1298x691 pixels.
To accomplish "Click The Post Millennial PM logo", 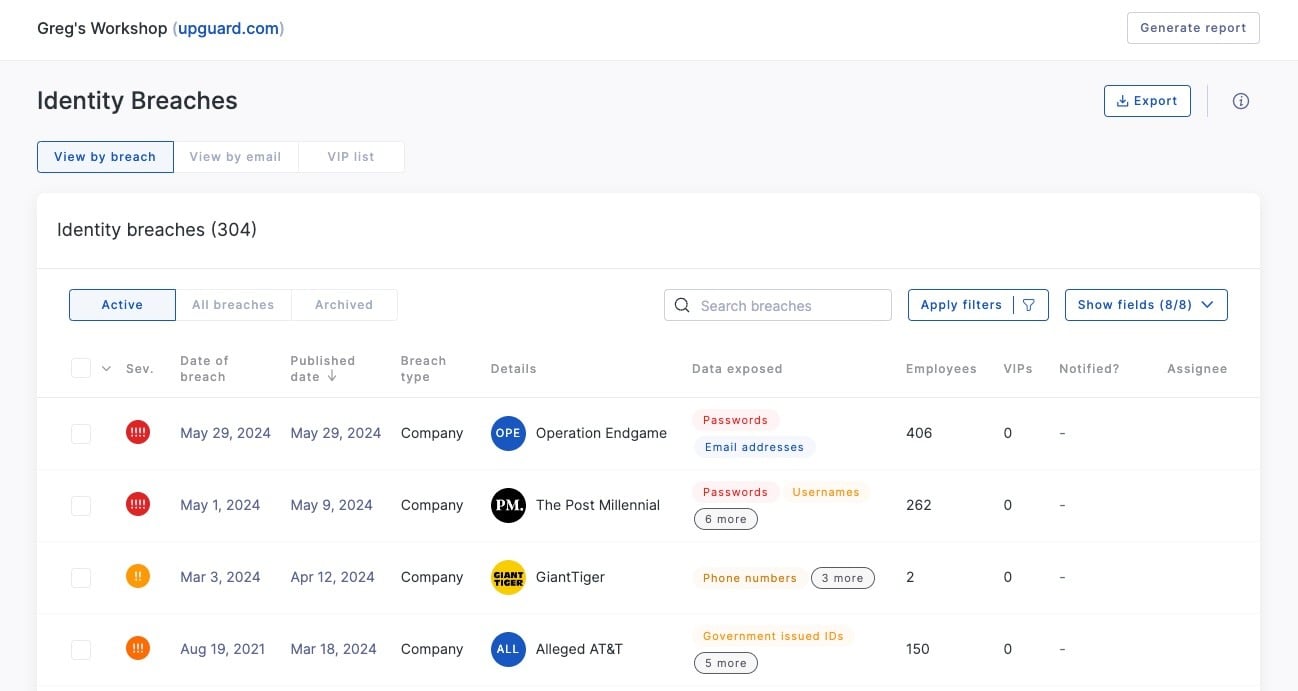I will click(508, 505).
